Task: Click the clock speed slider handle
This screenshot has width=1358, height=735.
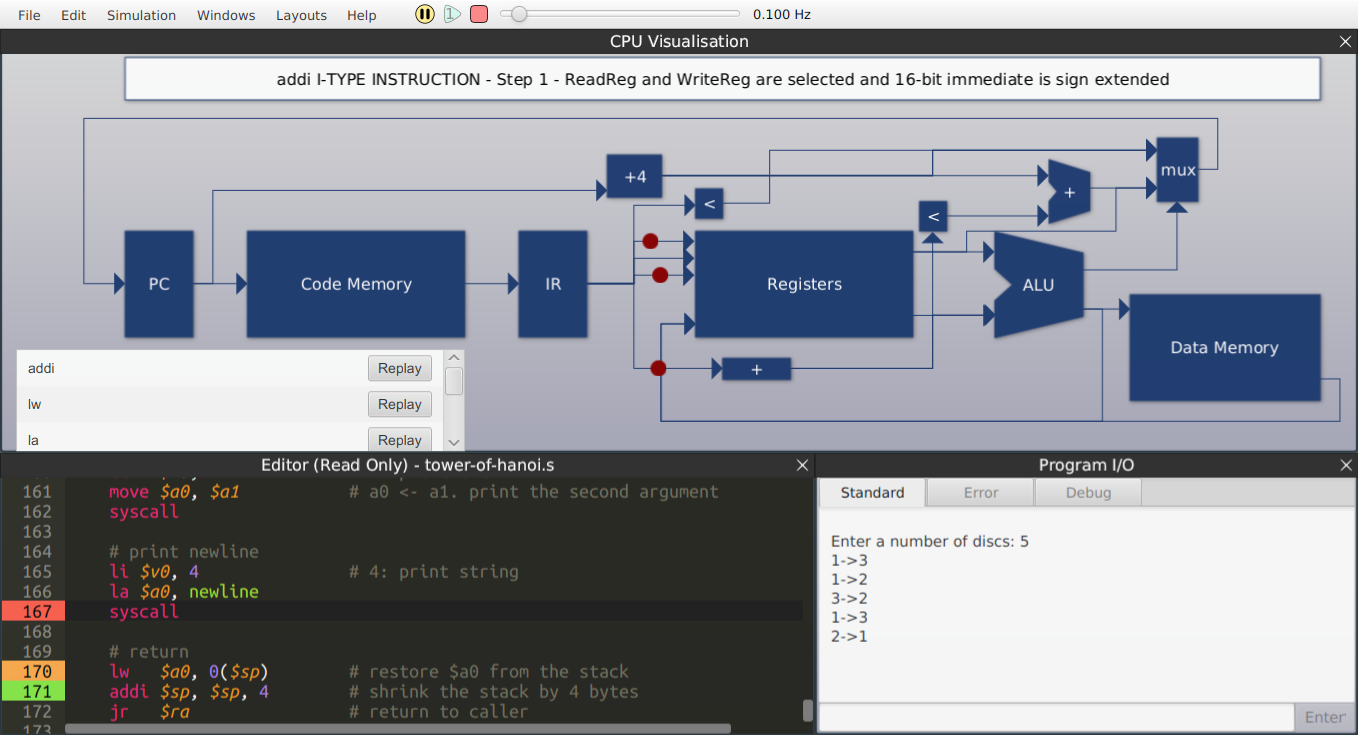Action: tap(516, 14)
